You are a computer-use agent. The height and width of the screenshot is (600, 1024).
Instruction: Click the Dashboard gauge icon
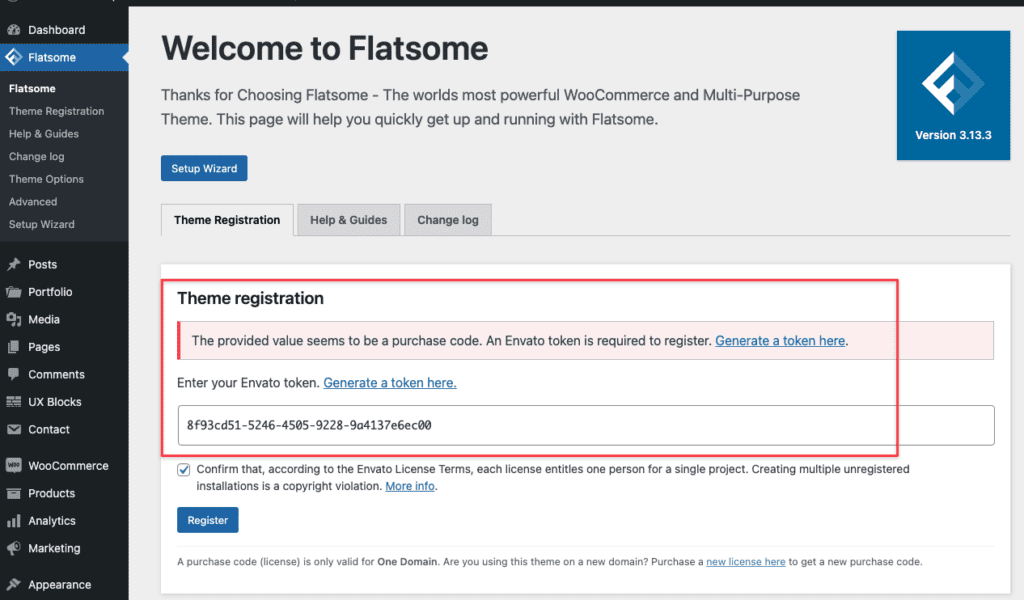14,30
